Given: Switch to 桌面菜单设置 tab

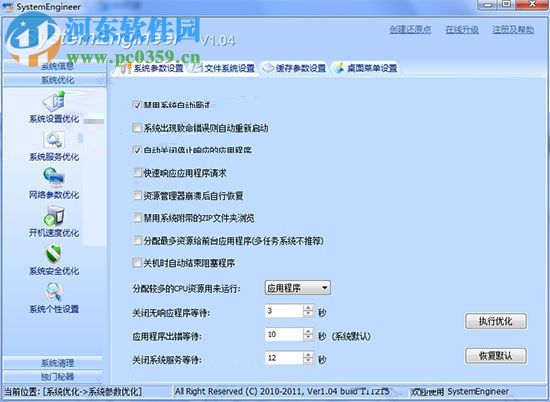Looking at the screenshot, I should point(366,68).
